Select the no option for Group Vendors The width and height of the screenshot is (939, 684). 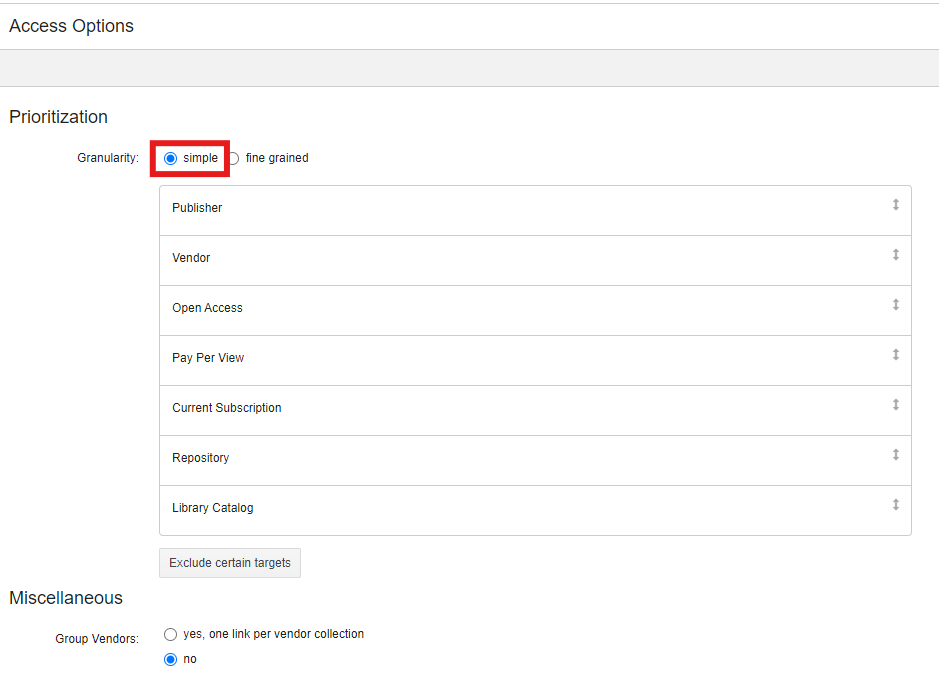[x=171, y=659]
